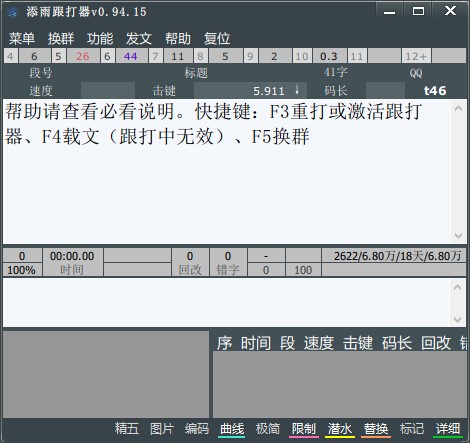Toggle the 详细 option
The image size is (470, 443).
point(448,429)
